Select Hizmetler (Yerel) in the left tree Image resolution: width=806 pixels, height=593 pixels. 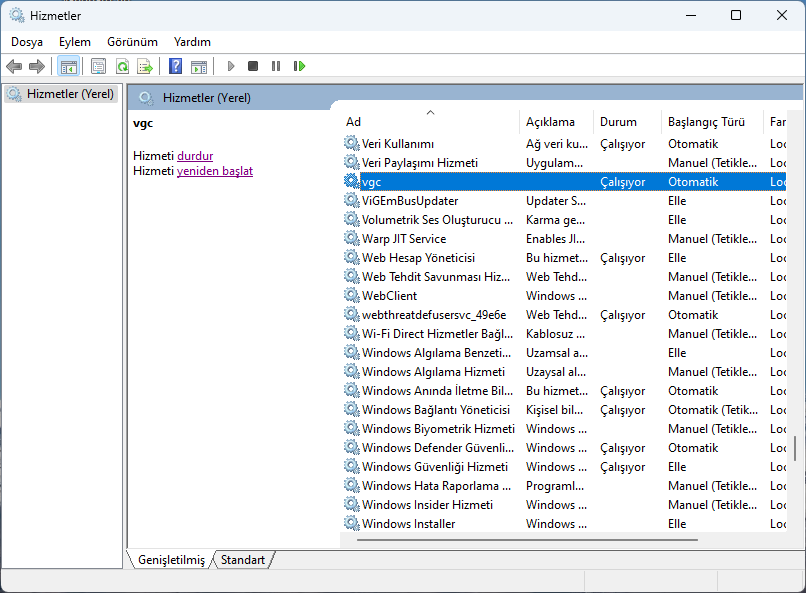coord(61,94)
